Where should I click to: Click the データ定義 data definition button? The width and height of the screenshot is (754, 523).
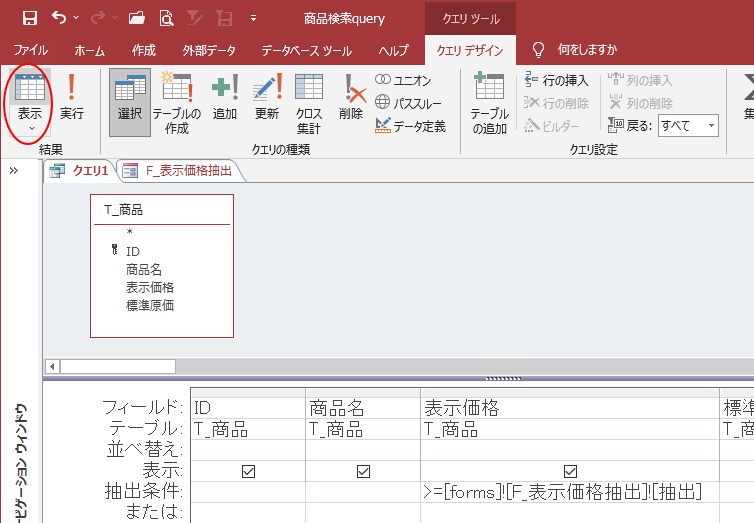[x=410, y=126]
